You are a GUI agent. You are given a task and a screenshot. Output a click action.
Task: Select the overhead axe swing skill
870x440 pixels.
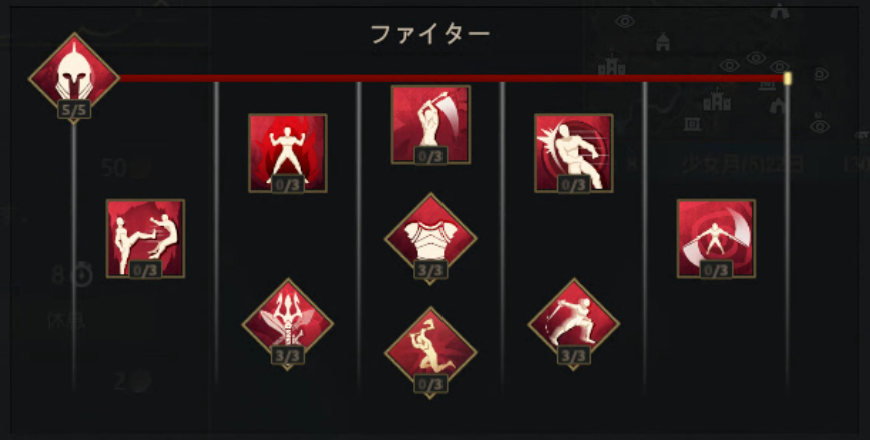[431, 124]
